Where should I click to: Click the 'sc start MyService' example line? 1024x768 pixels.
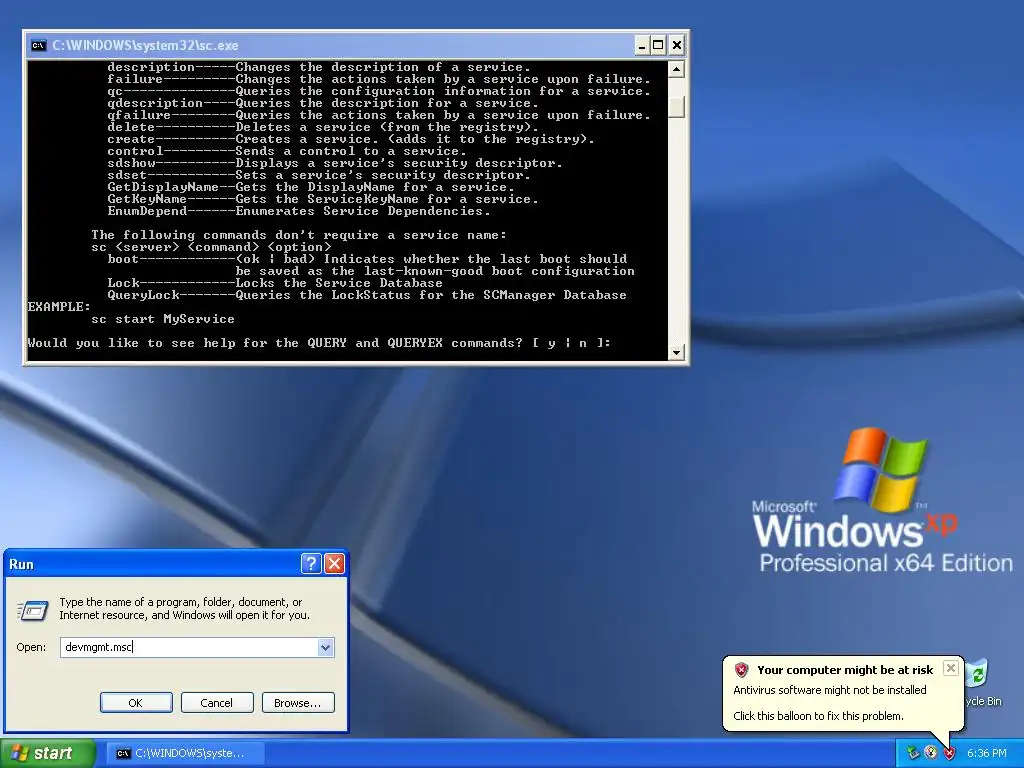pyautogui.click(x=163, y=319)
